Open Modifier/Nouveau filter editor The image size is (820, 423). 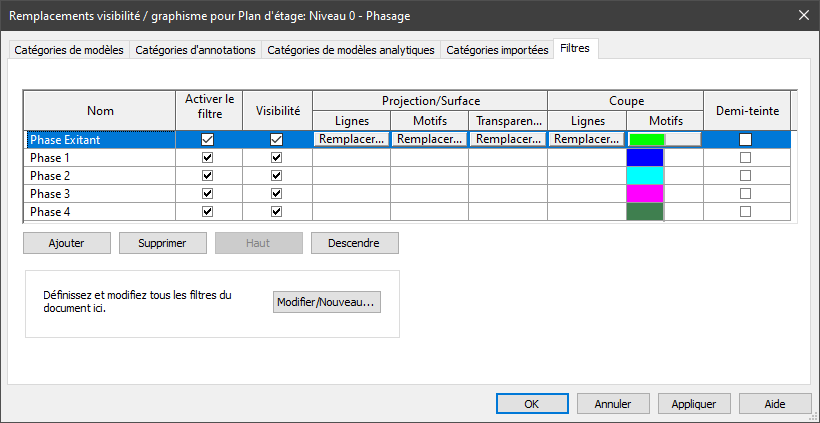coord(327,302)
